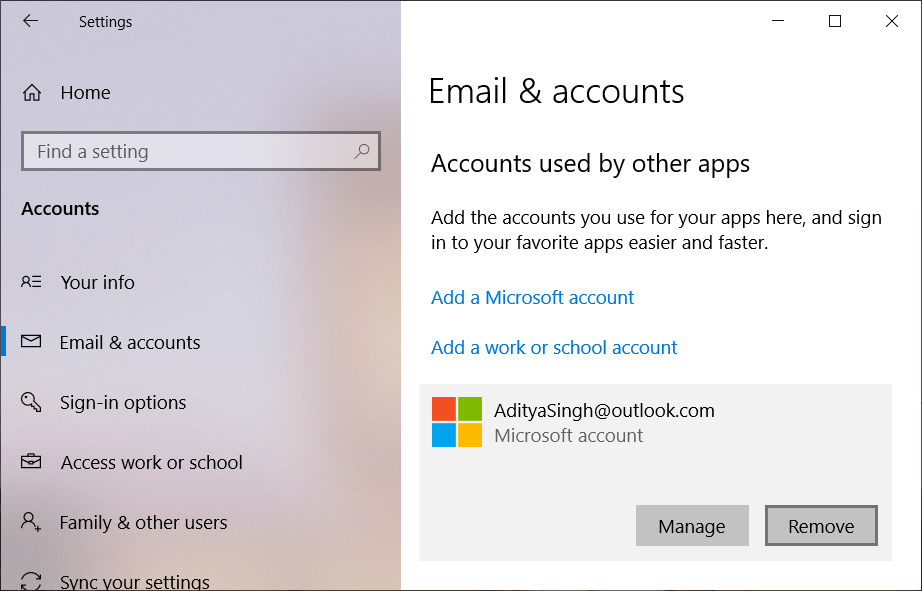Click the Home house icon
The width and height of the screenshot is (922, 591).
click(32, 92)
